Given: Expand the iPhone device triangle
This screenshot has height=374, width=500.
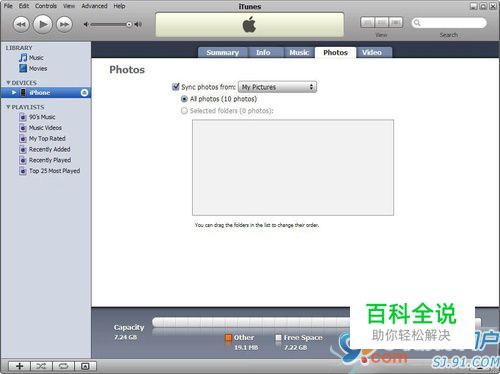Looking at the screenshot, I should pyautogui.click(x=14, y=92).
